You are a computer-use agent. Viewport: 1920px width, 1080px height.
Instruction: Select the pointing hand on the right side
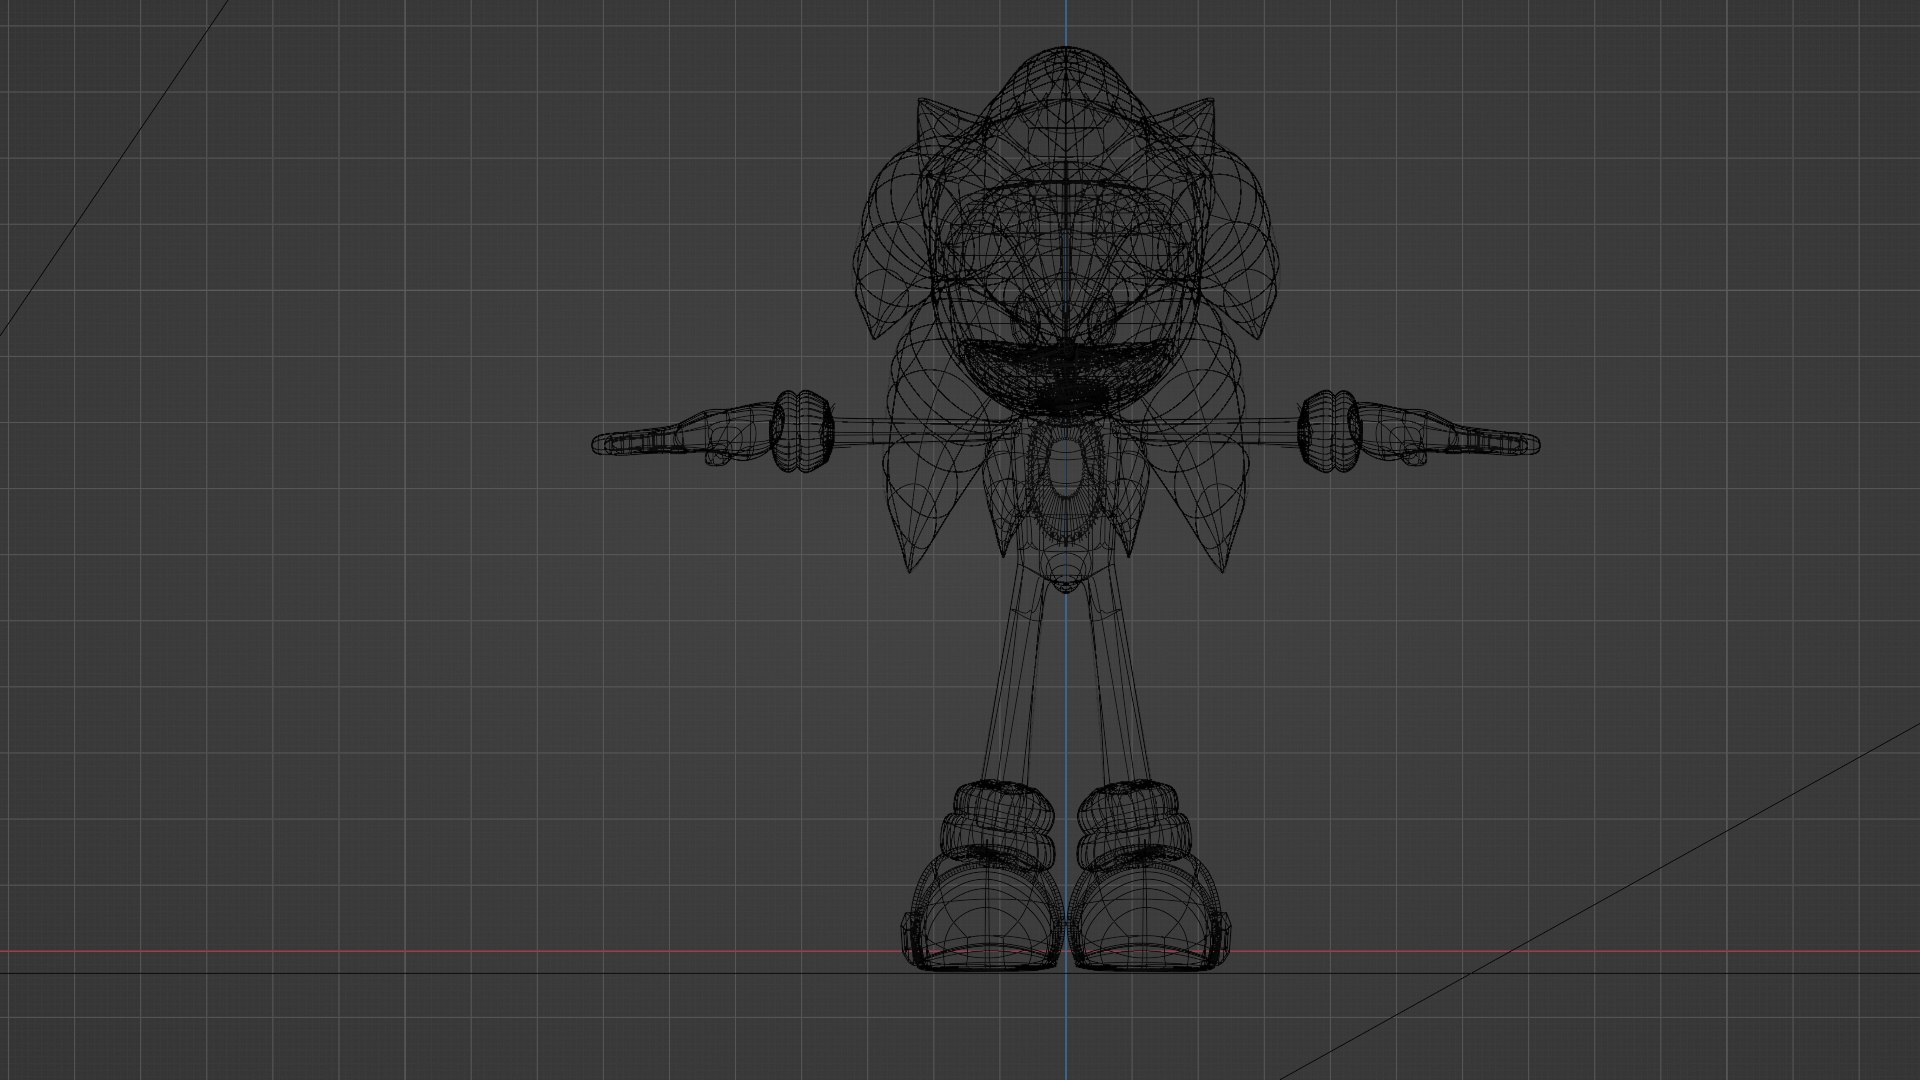(x=1447, y=436)
